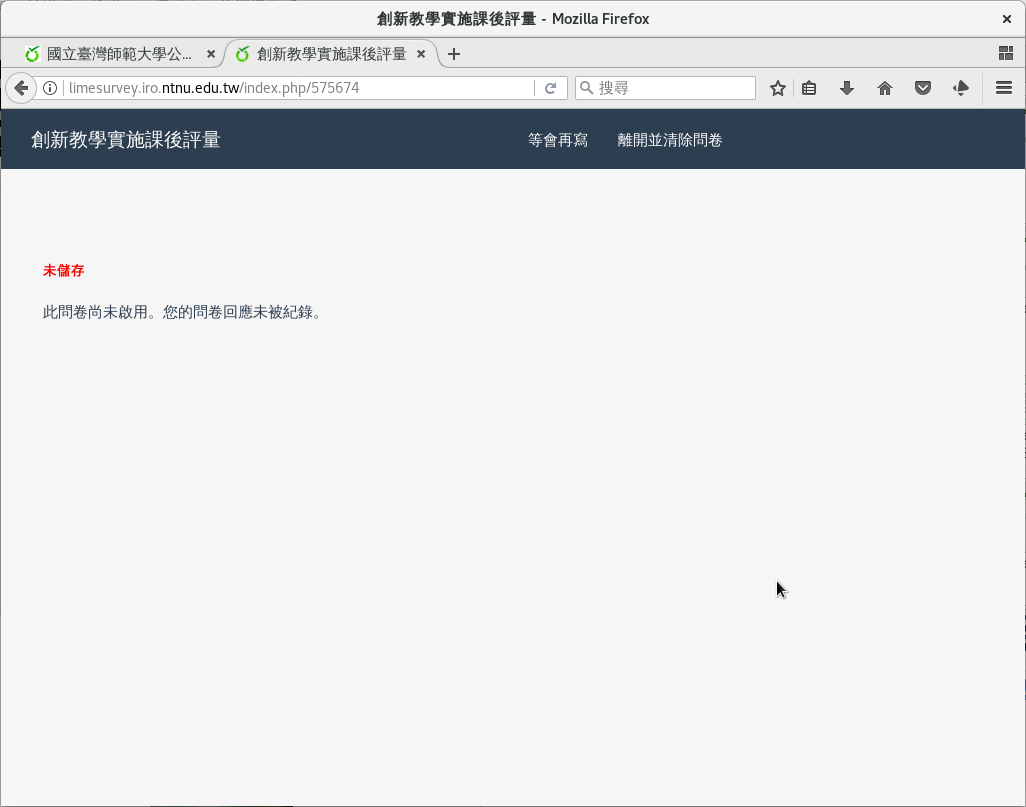The width and height of the screenshot is (1026, 807).
Task: Click the 此問卷尚未啟用 message text
Action: 183,312
